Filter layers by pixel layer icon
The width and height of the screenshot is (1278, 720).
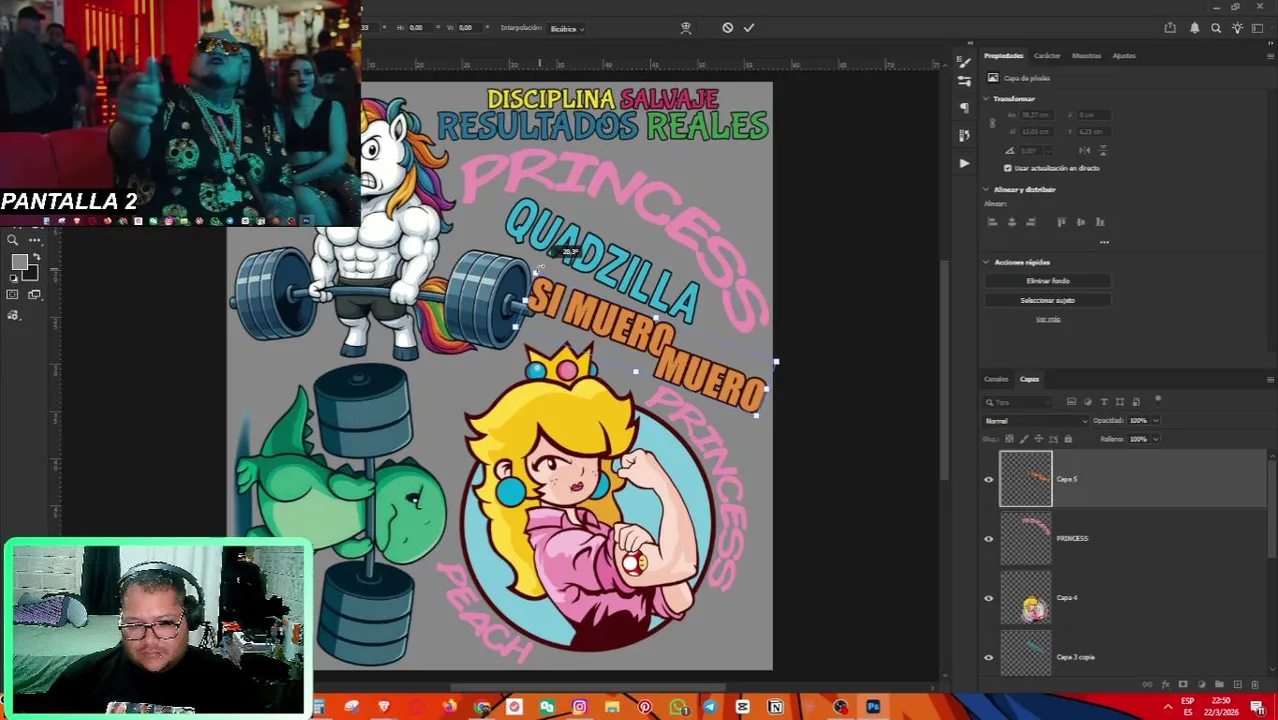pos(1072,402)
